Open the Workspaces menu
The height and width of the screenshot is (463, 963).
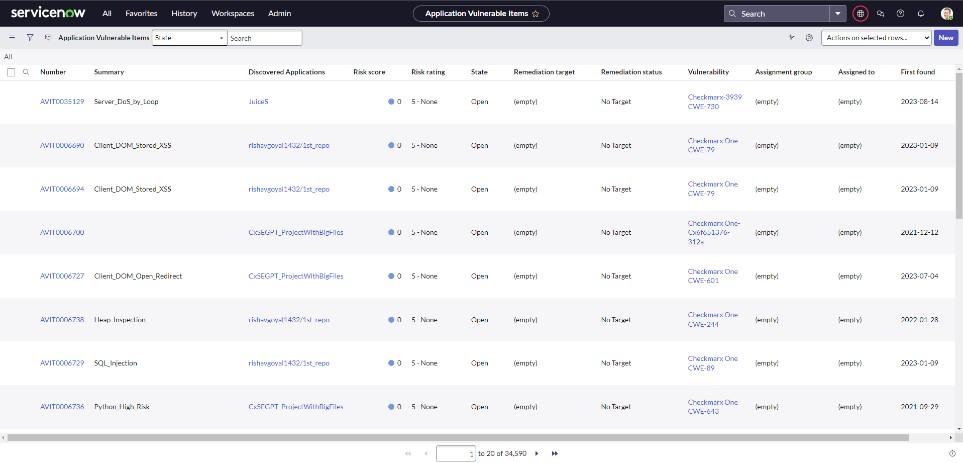[233, 14]
